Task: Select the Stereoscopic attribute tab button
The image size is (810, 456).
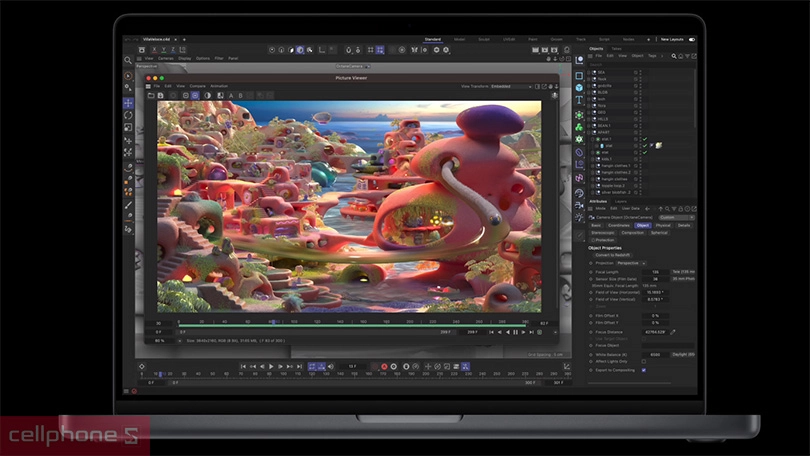Action: 602,233
